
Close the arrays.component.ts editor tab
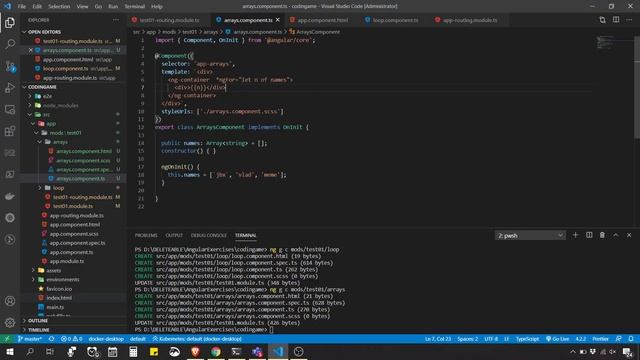pyautogui.click(x=278, y=20)
